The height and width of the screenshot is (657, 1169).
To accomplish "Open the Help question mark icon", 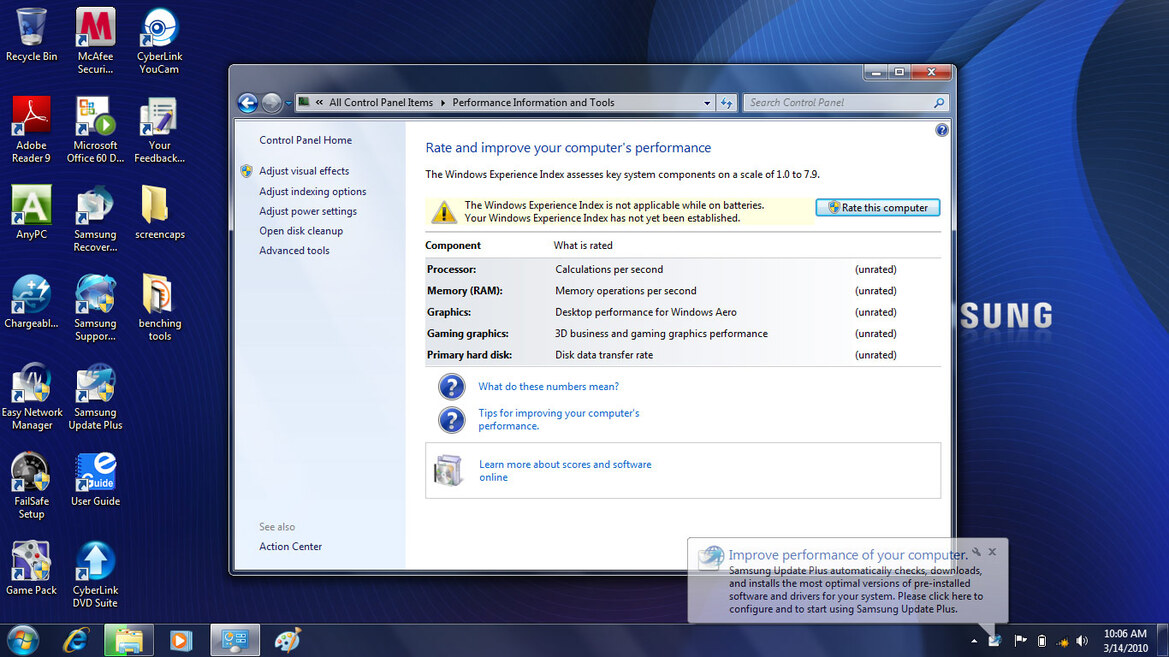I will (942, 131).
